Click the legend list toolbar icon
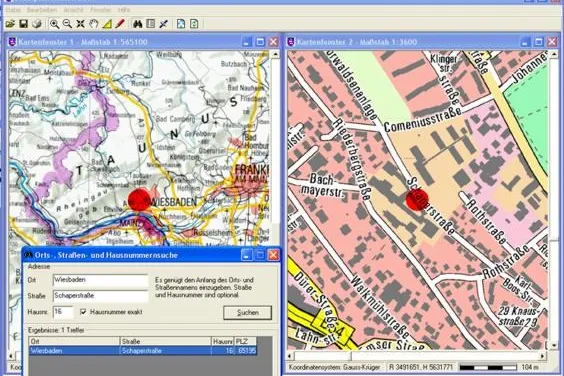The image size is (564, 376). coord(150,24)
